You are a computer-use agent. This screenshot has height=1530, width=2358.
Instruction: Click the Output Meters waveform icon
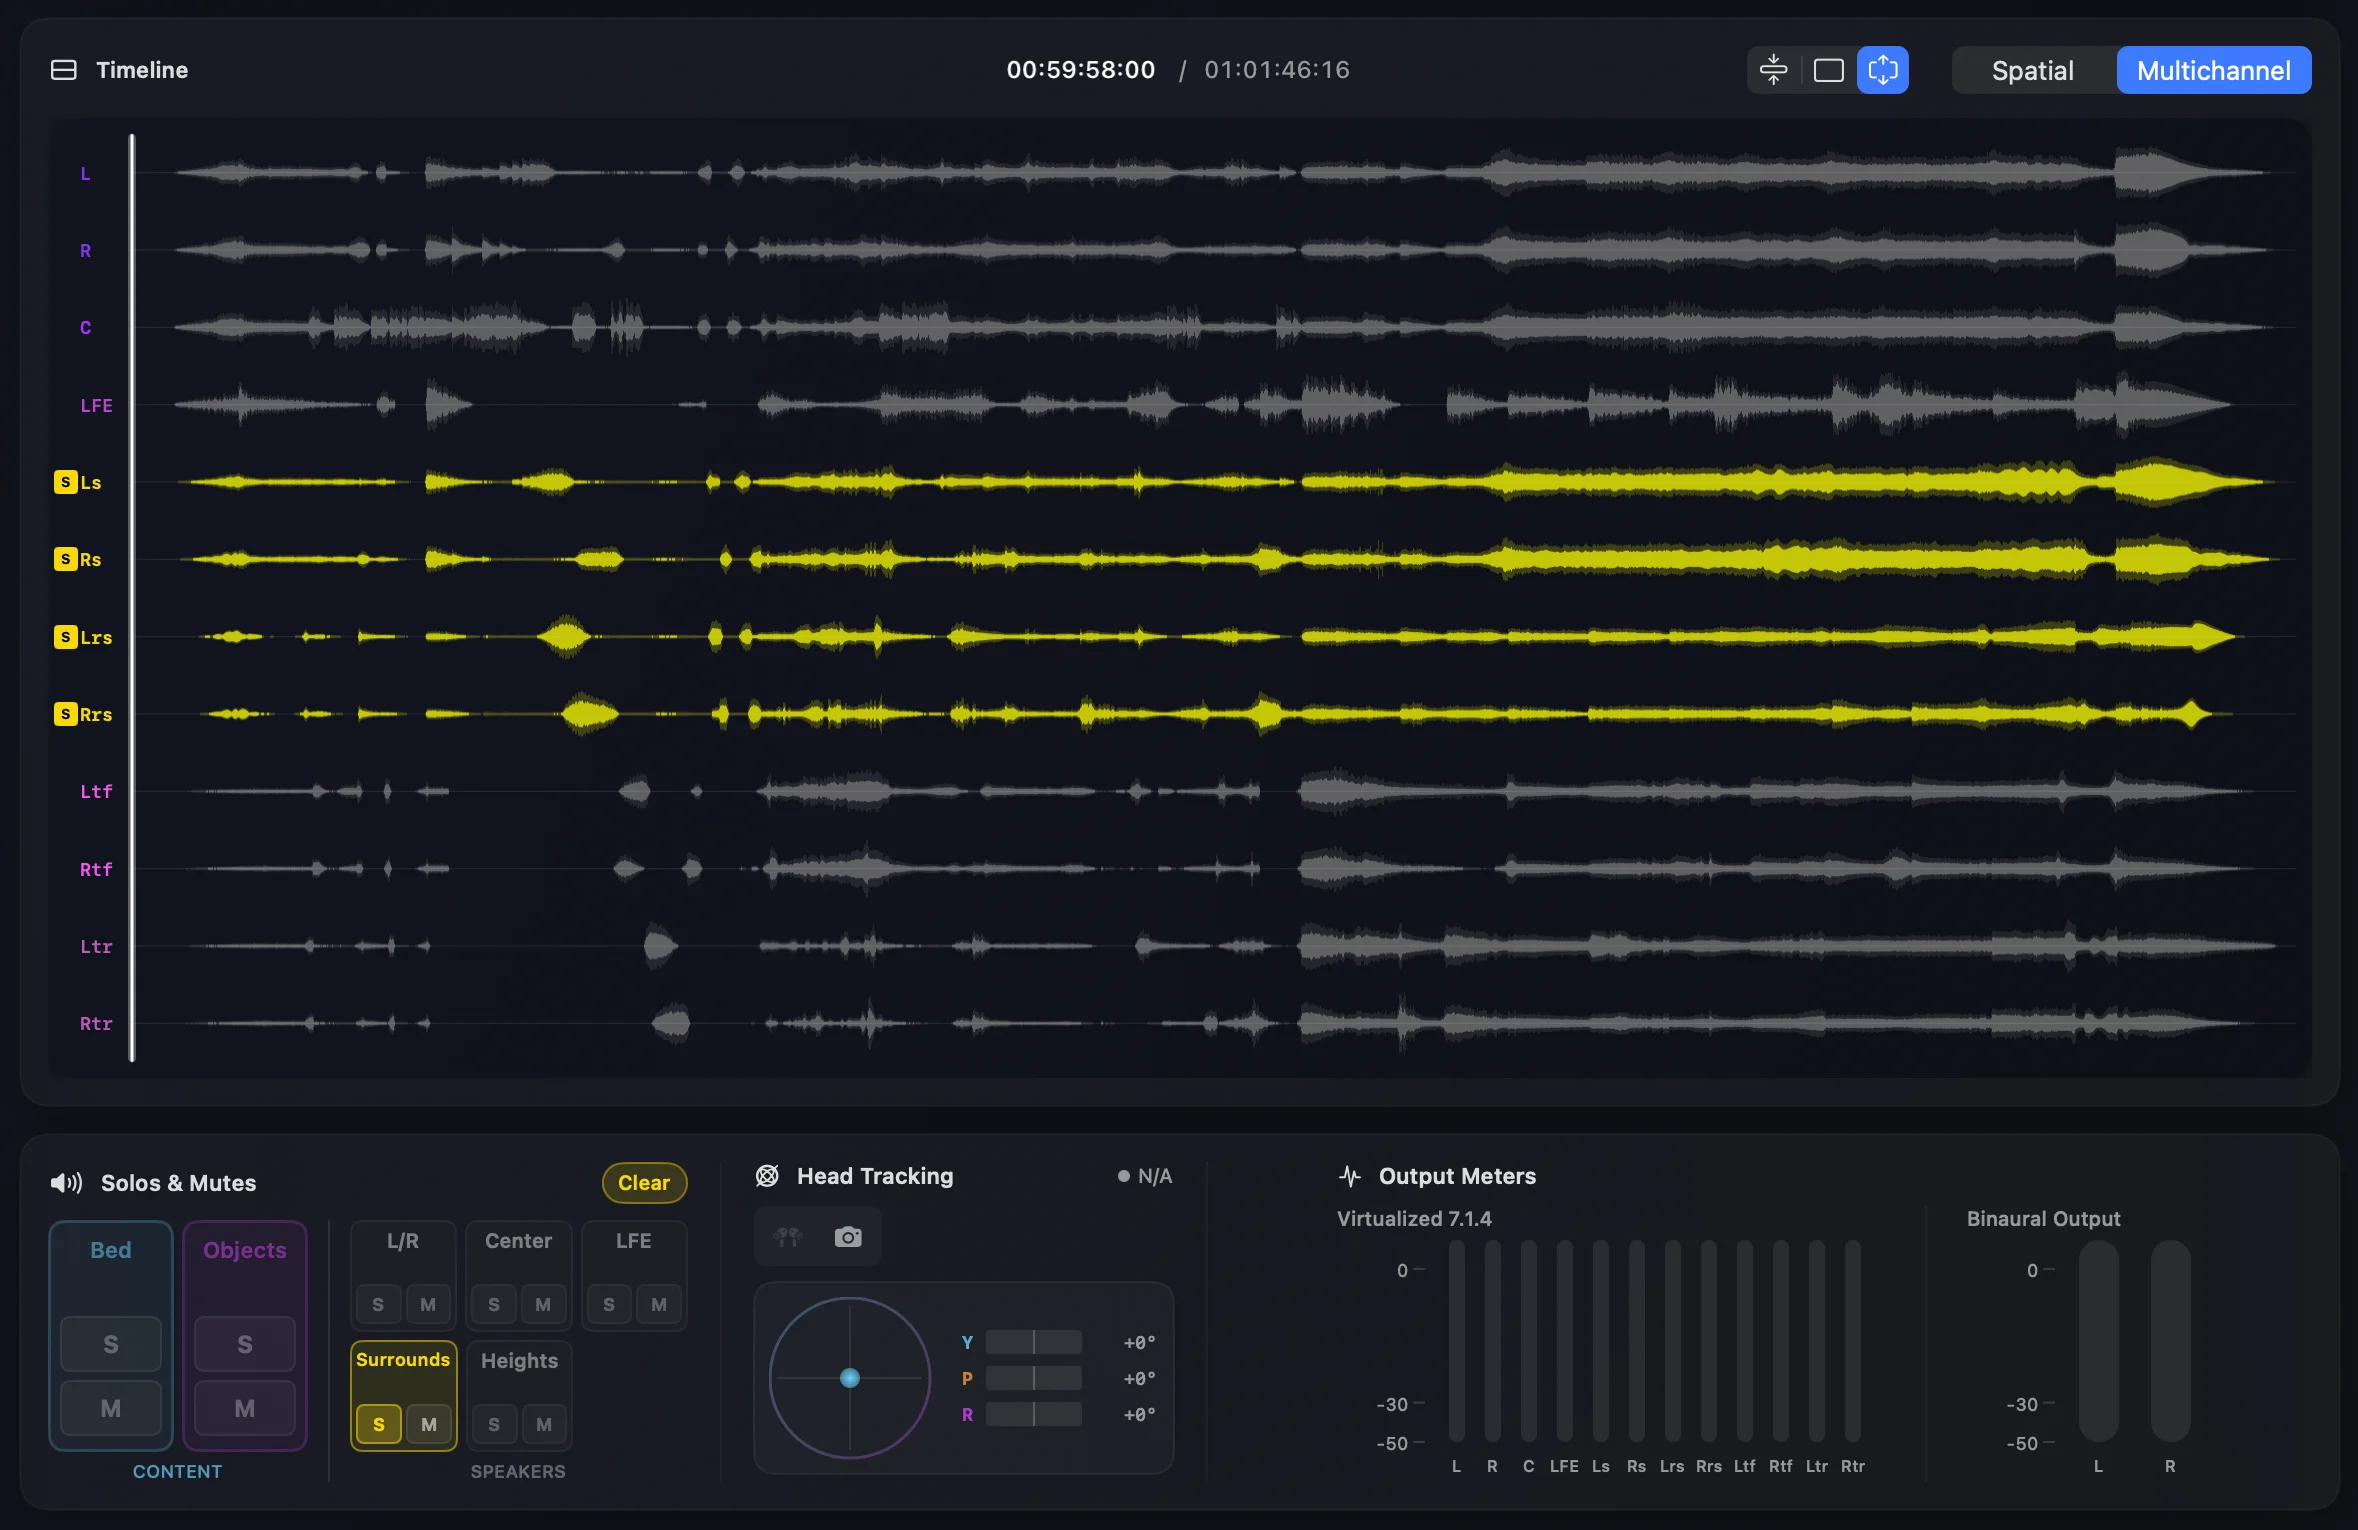click(1350, 1176)
